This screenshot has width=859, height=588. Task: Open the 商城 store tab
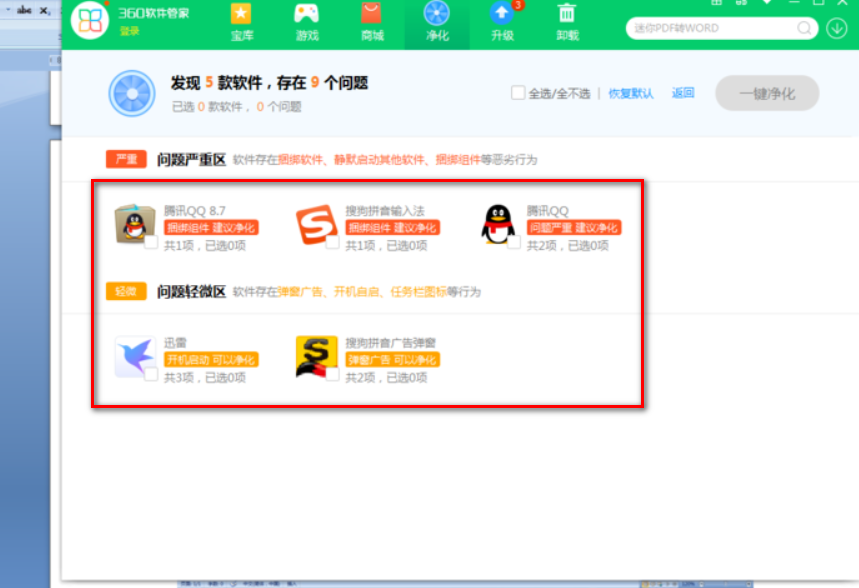click(372, 23)
